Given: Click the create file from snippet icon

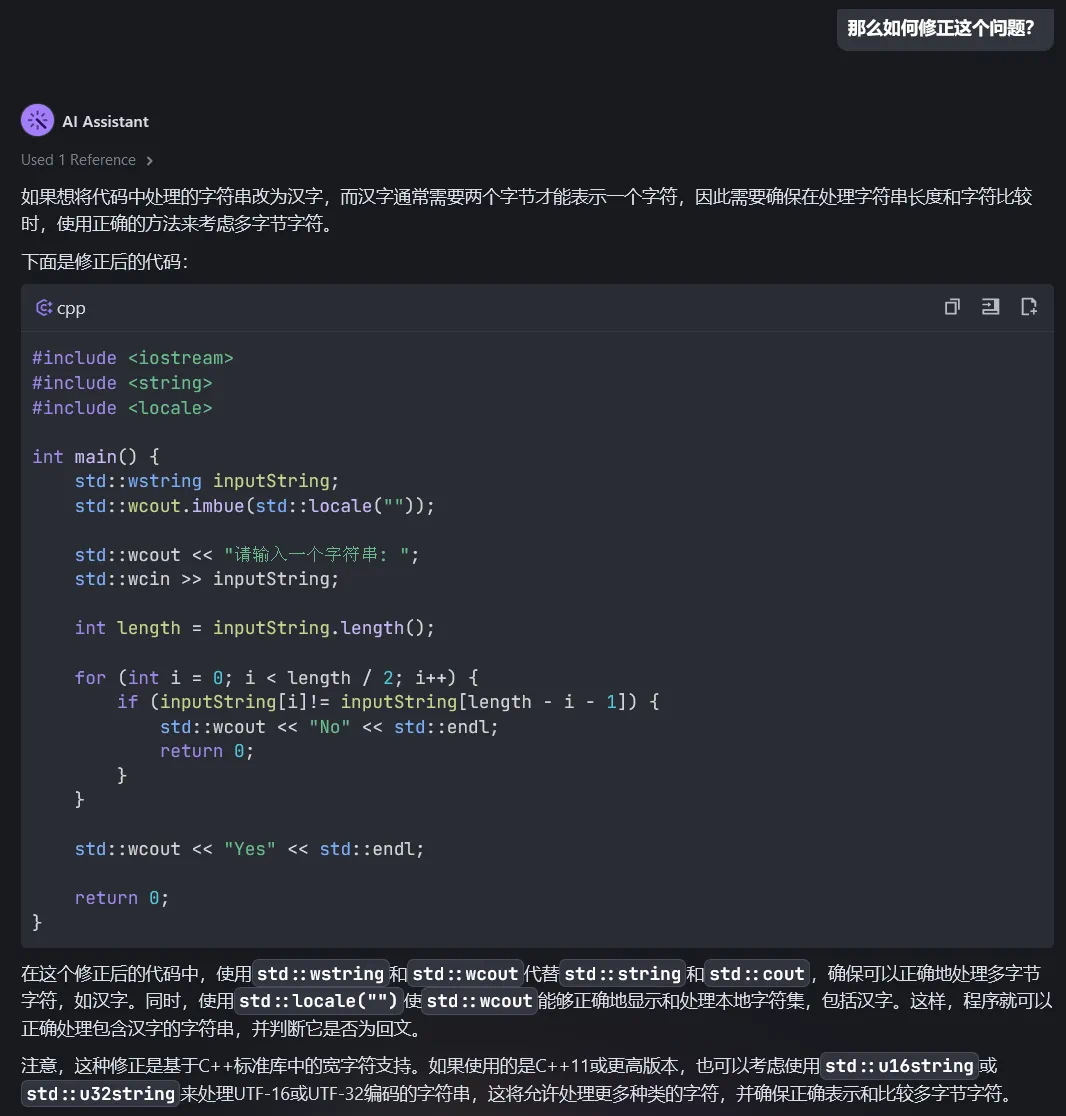Looking at the screenshot, I should click(x=1028, y=307).
